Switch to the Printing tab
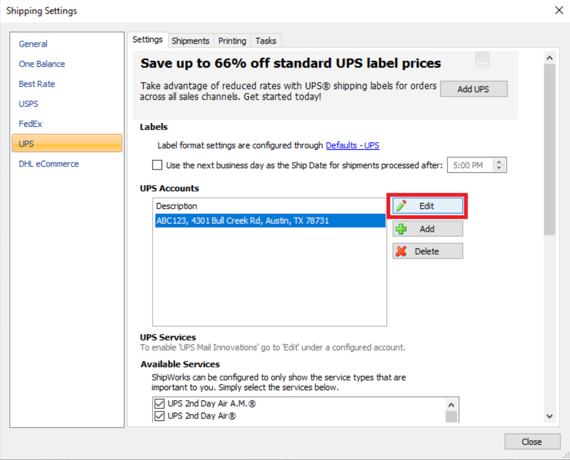The width and height of the screenshot is (570, 460). click(232, 41)
